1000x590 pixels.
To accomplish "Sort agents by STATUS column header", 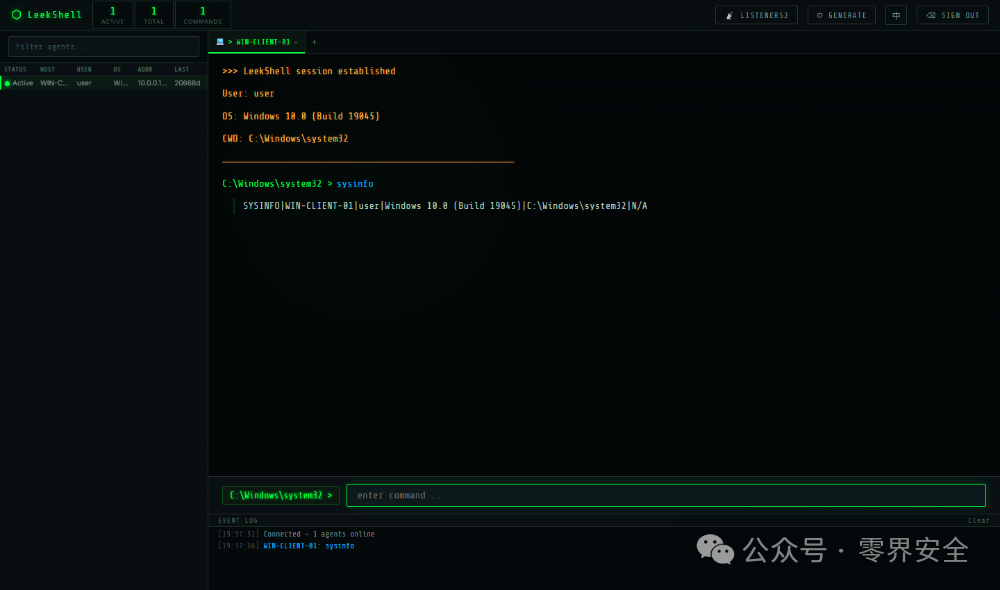I will pos(15,70).
